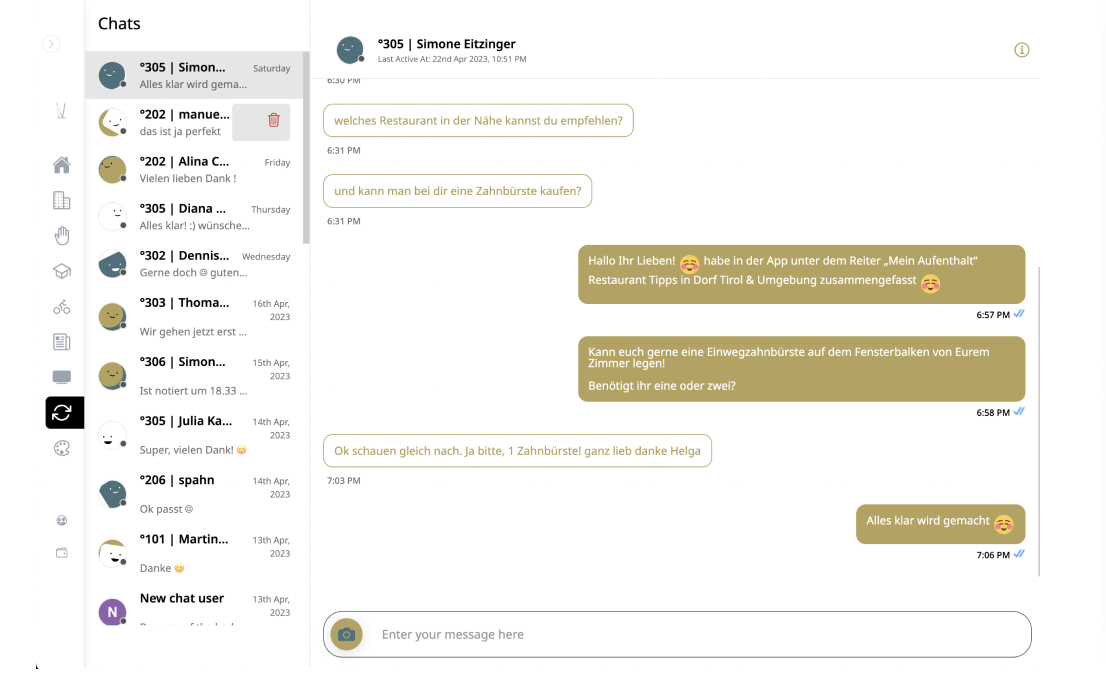Click the newspaper icon in sidebar
Screen dimensions: 1106x691
click(62, 342)
